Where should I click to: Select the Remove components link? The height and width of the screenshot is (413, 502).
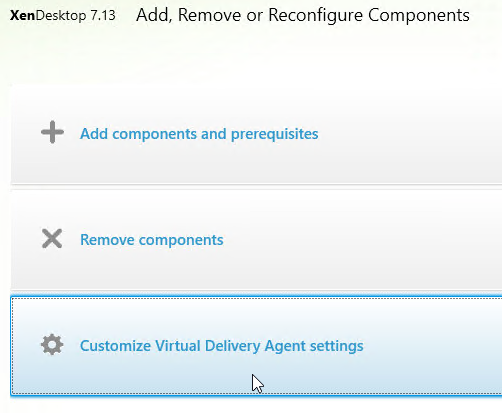click(152, 240)
